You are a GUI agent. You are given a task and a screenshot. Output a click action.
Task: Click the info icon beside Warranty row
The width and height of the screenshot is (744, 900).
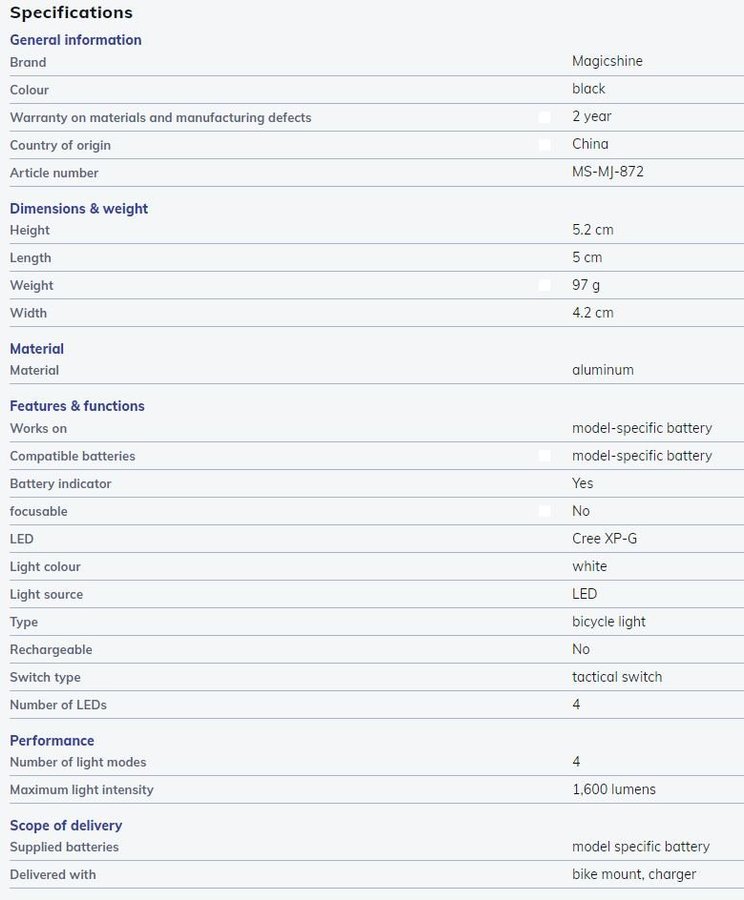pyautogui.click(x=544, y=117)
